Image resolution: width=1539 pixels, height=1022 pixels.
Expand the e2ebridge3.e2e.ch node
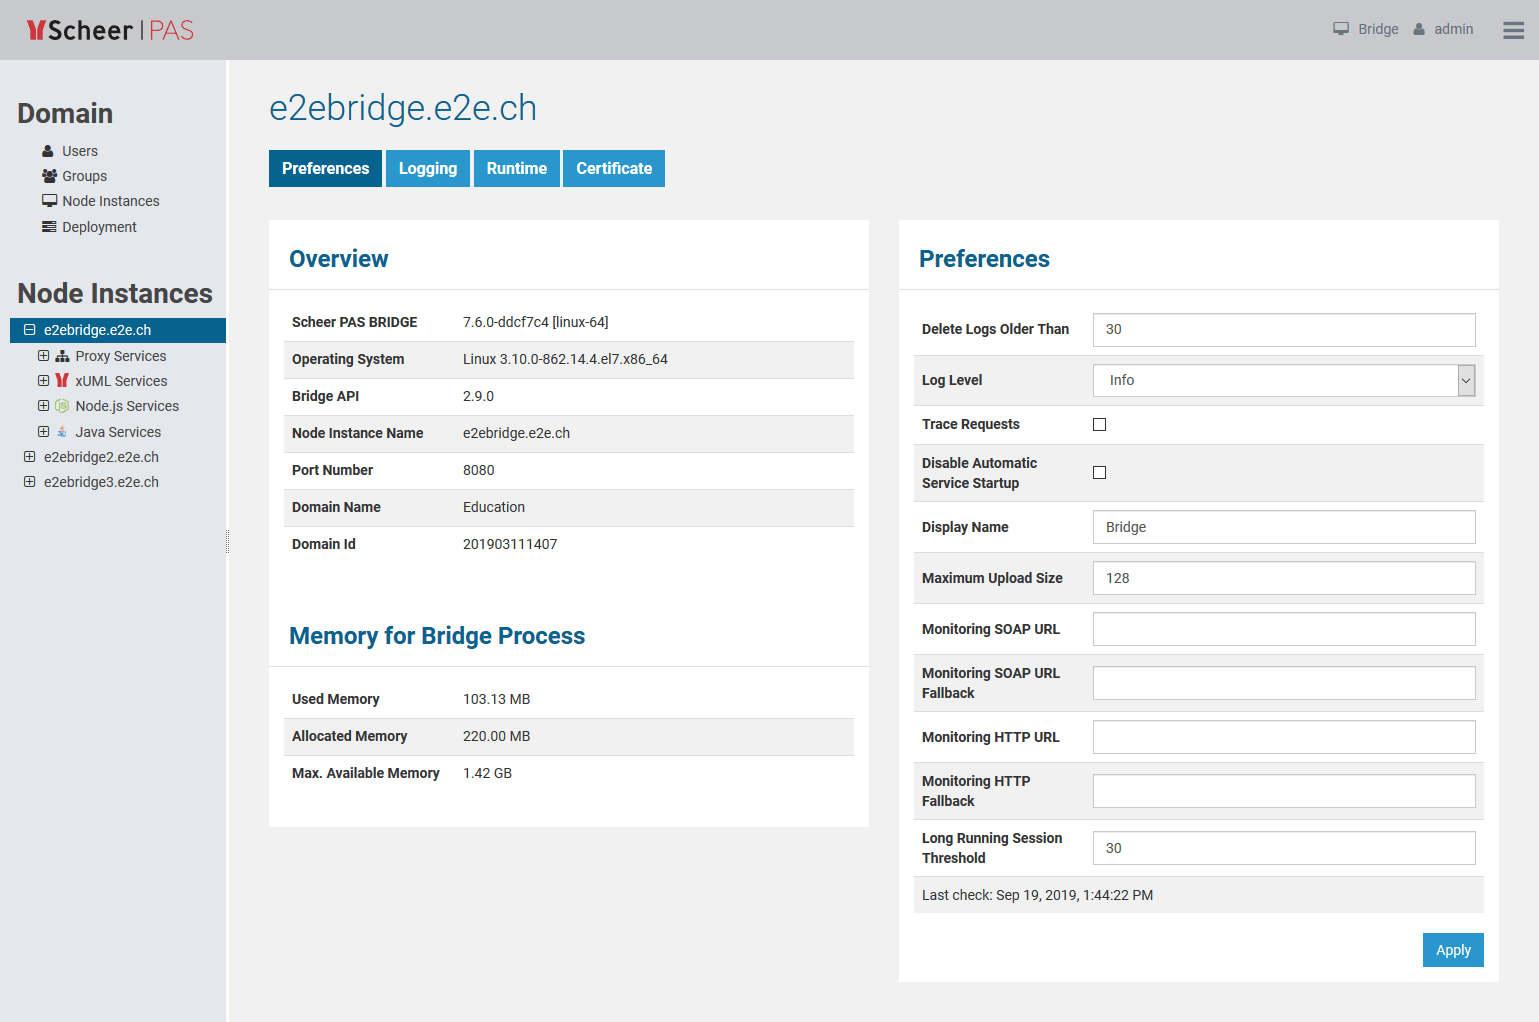pyautogui.click(x=30, y=482)
